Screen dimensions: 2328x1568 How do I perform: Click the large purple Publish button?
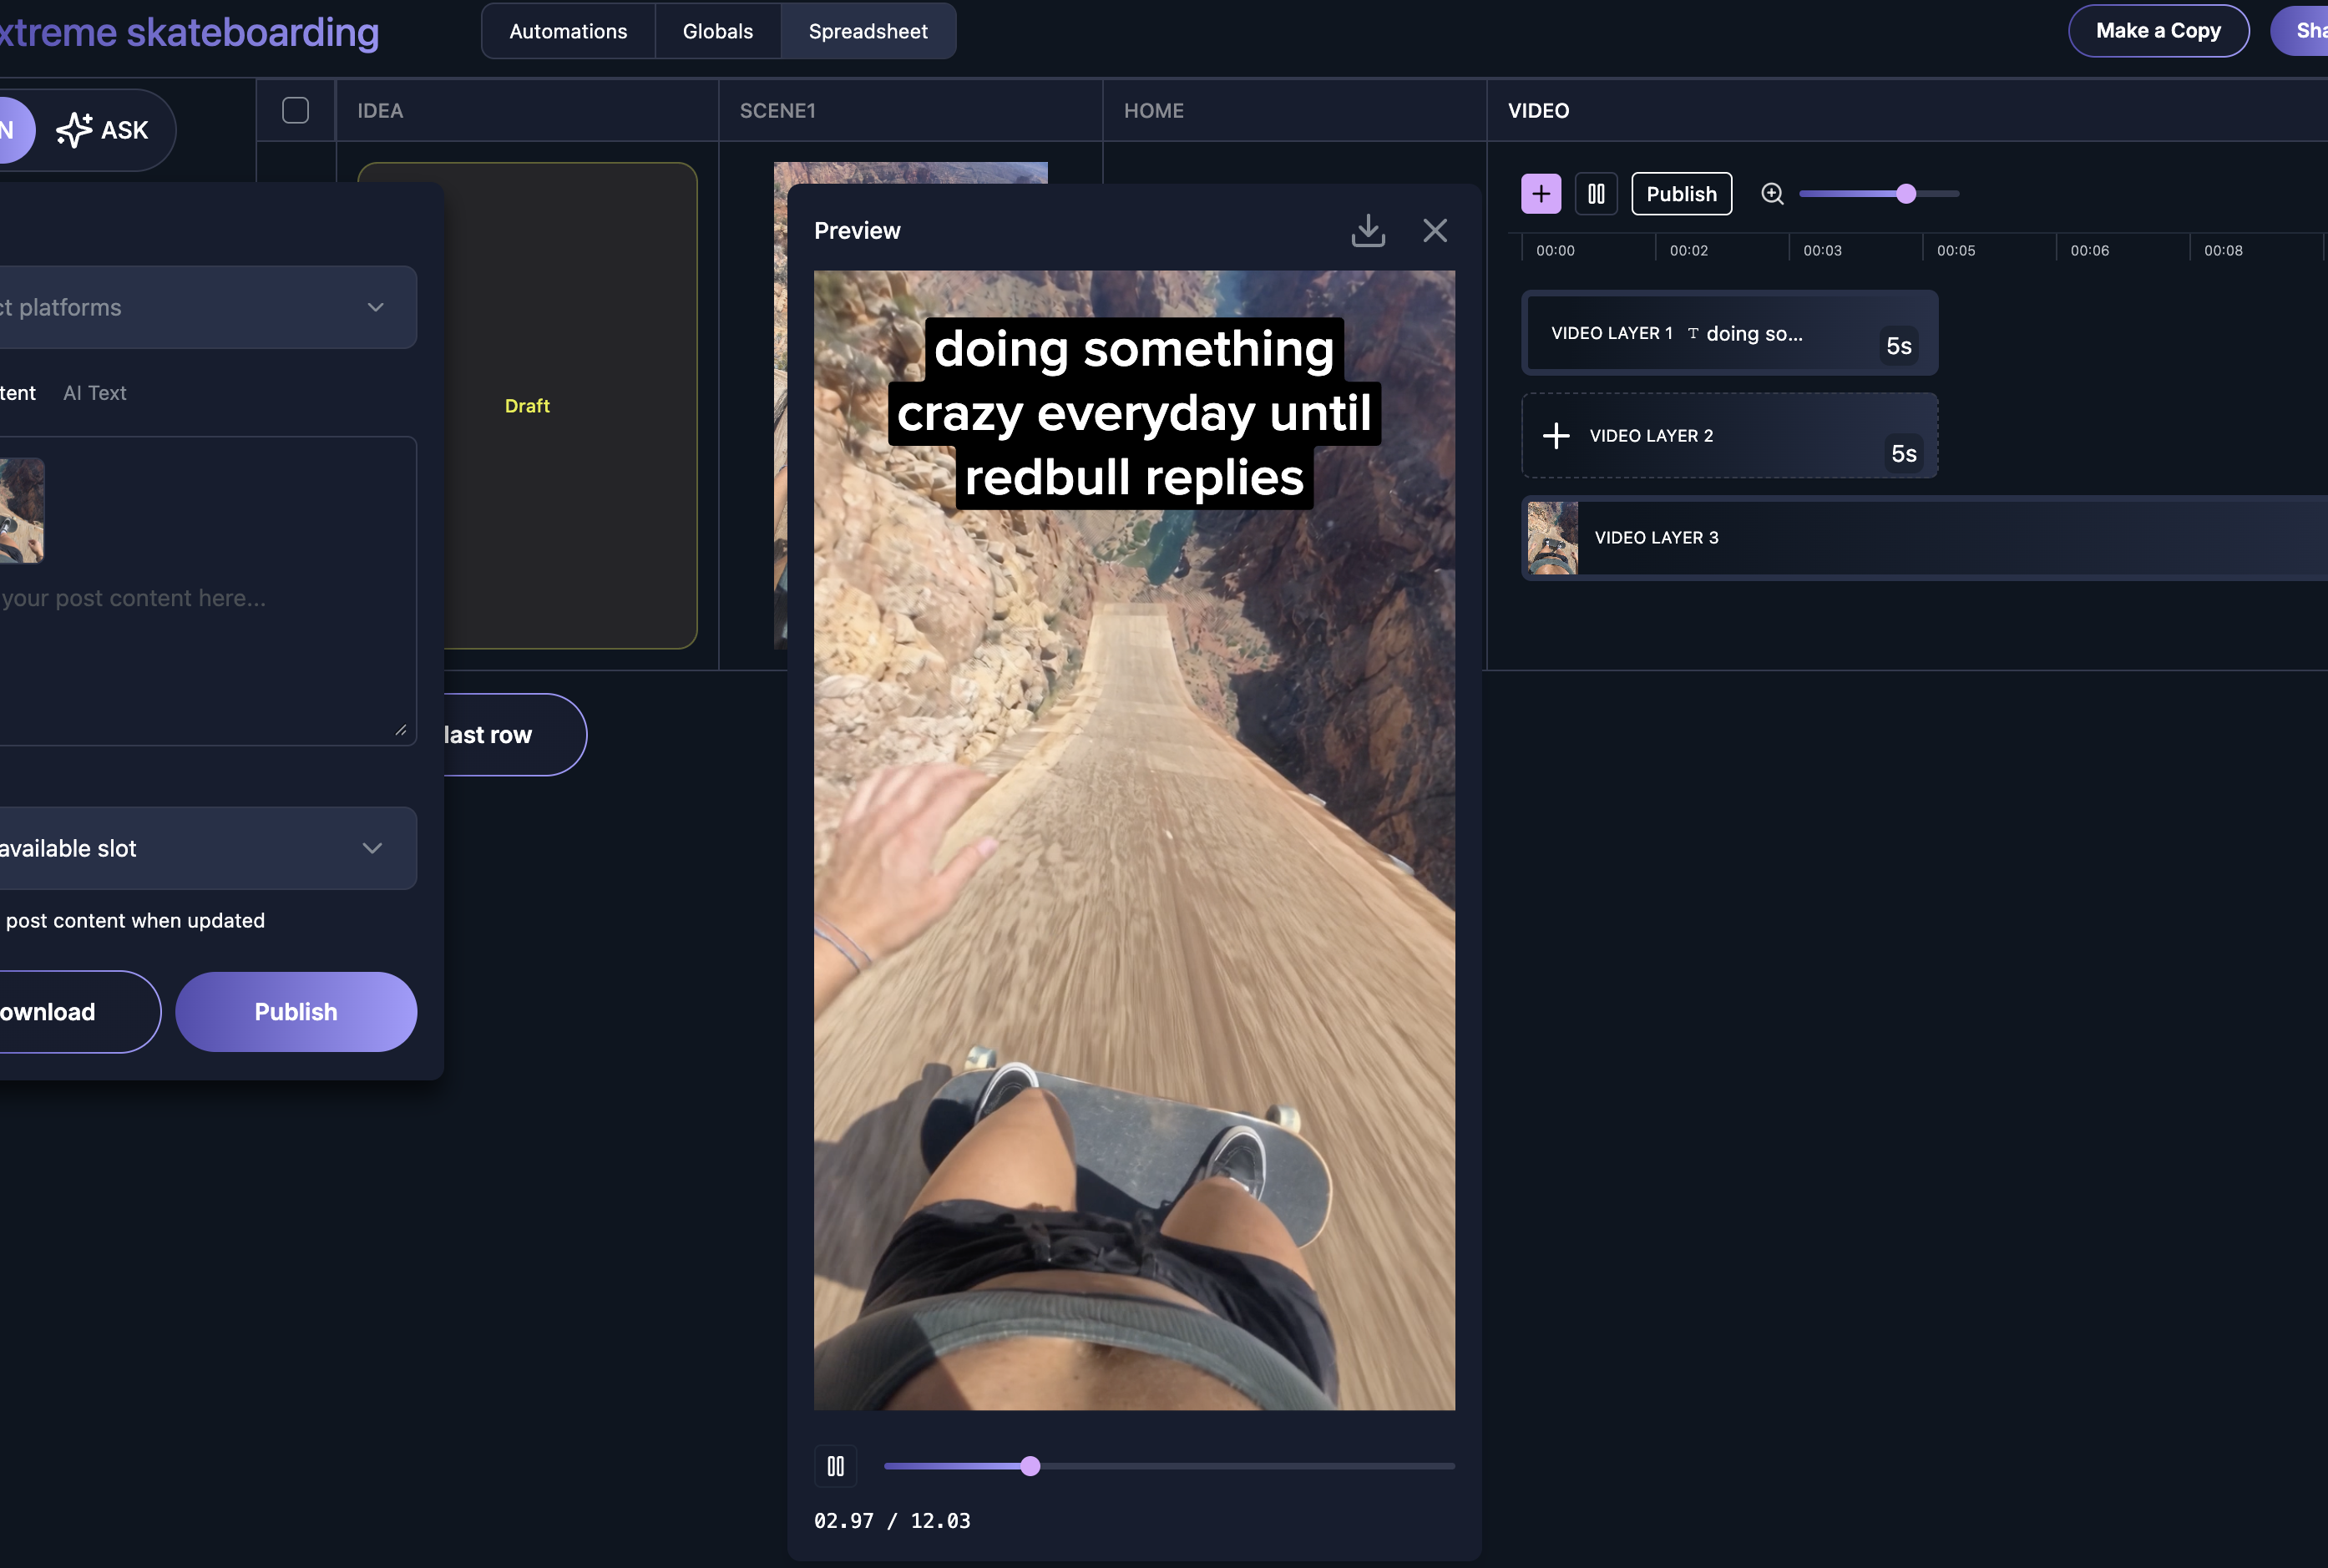click(296, 1012)
